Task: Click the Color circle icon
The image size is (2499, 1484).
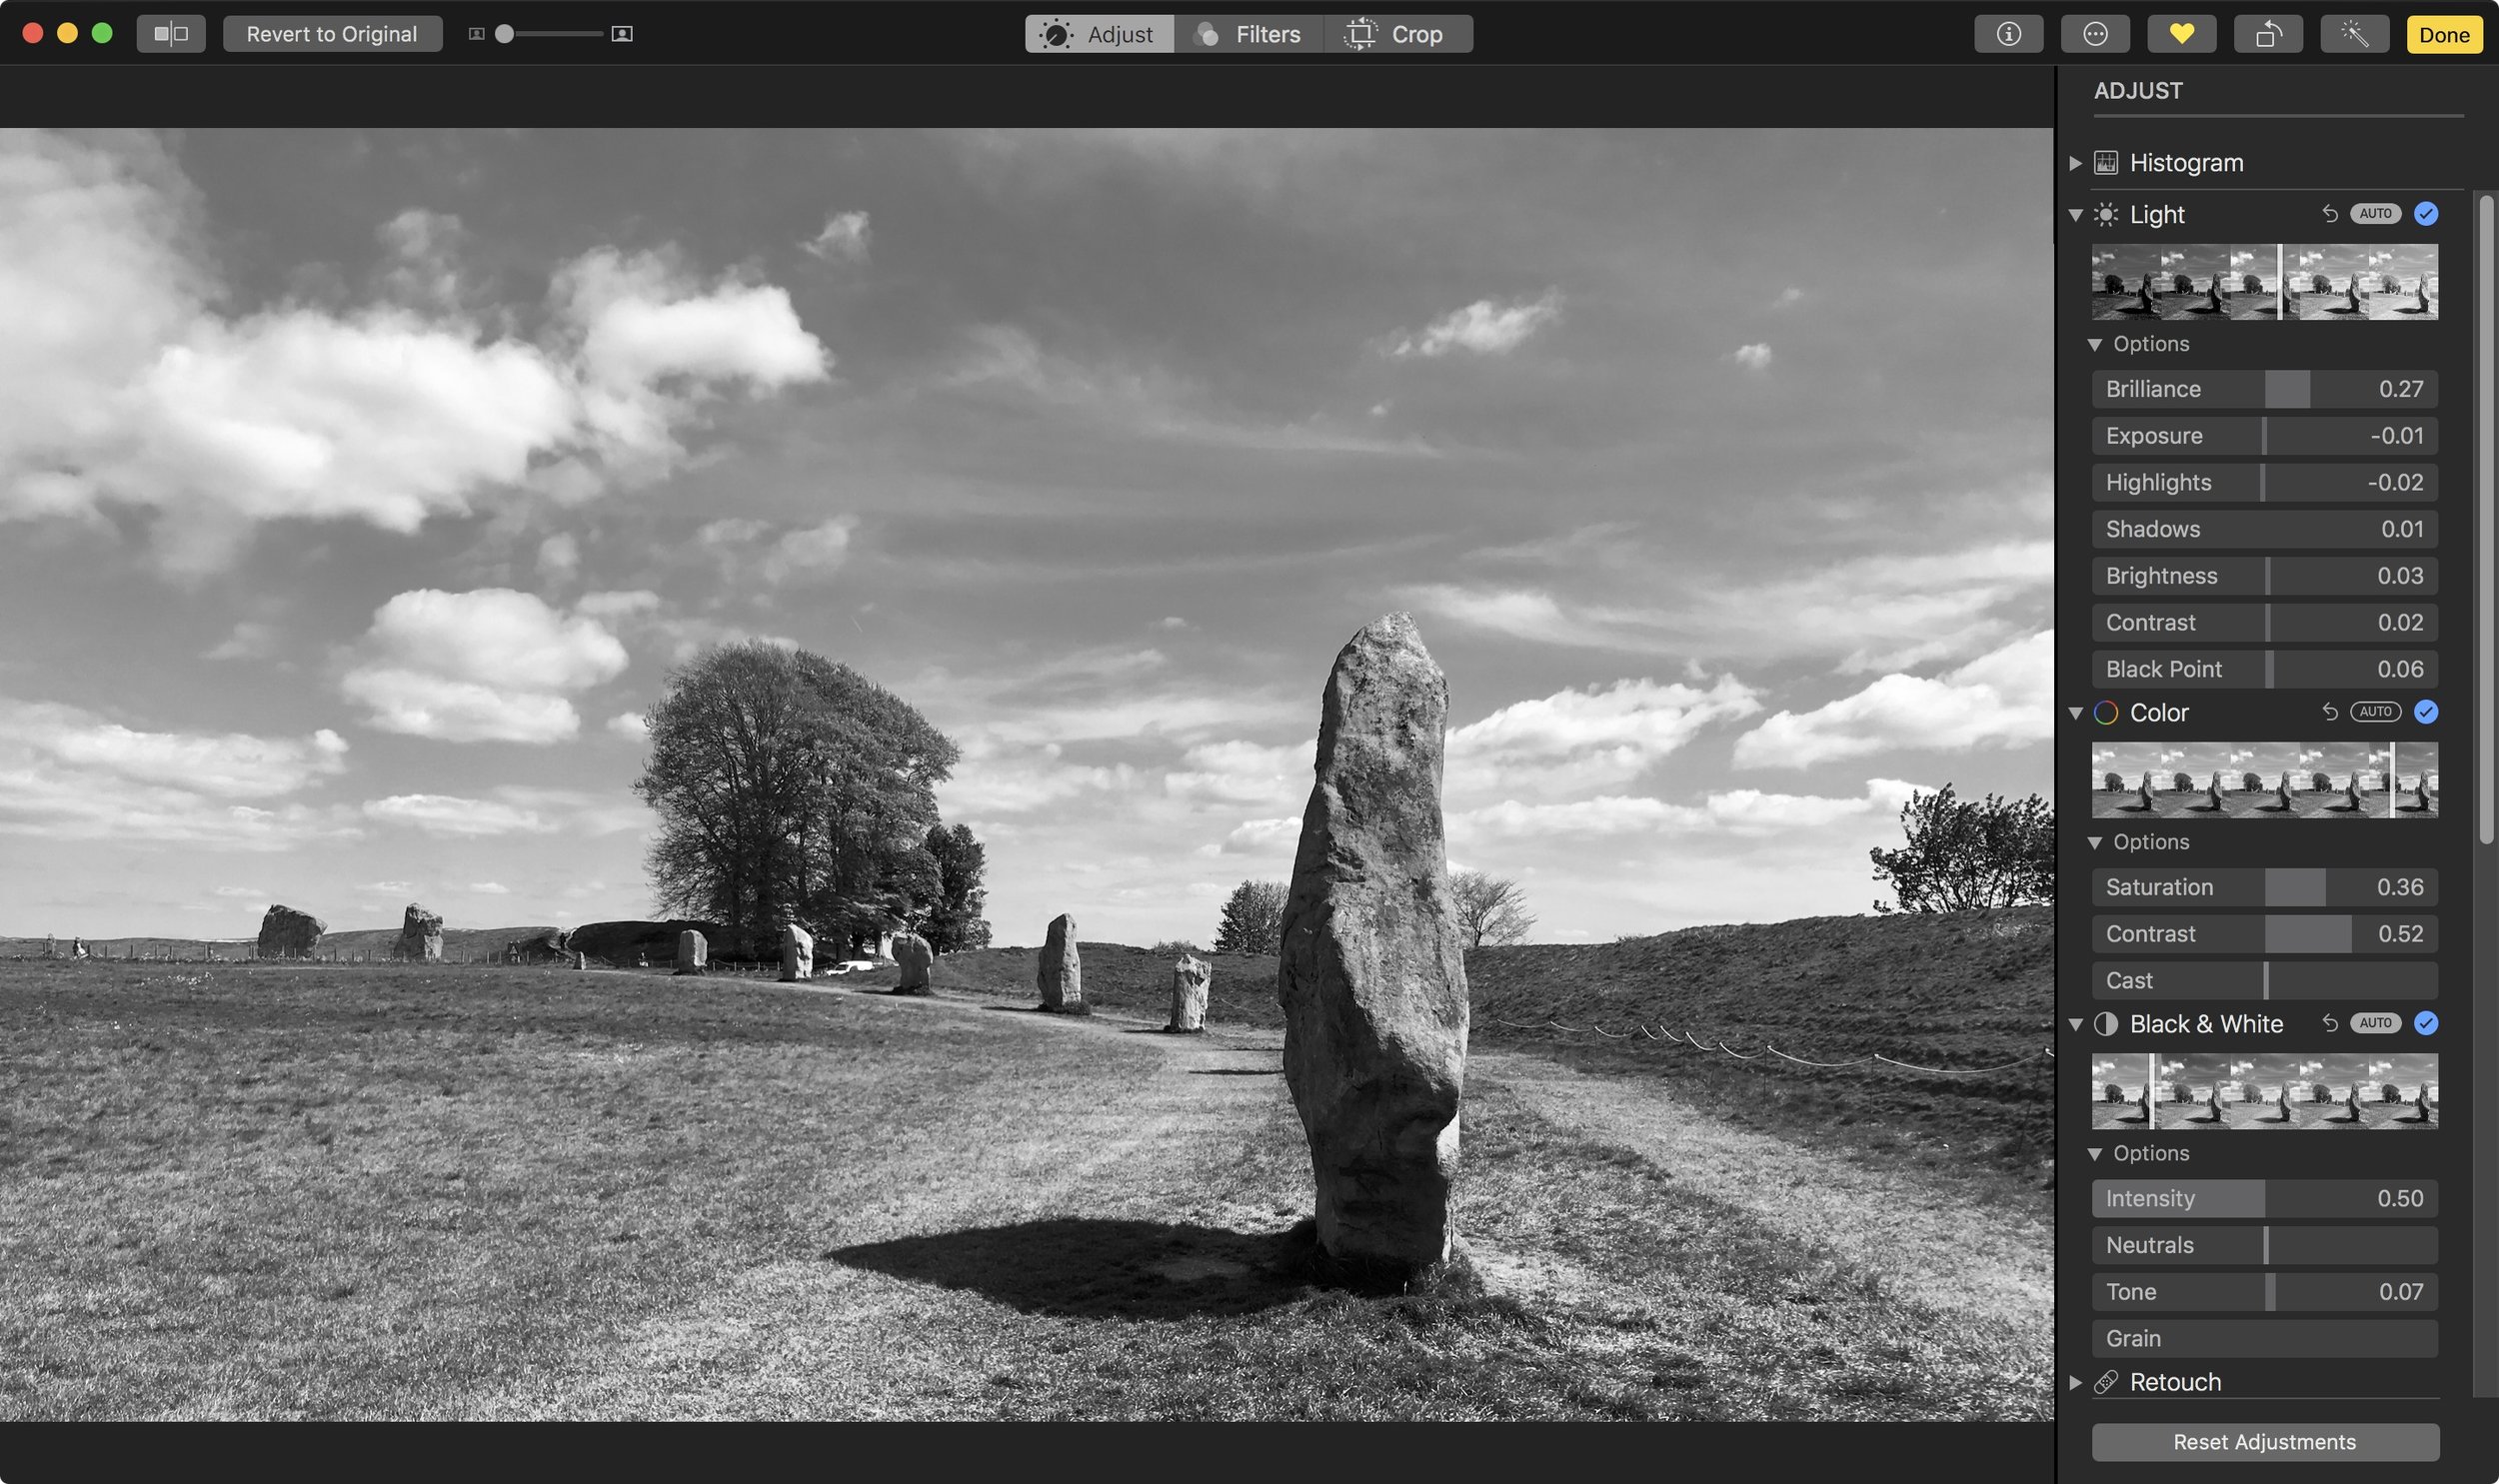Action: (x=2106, y=712)
